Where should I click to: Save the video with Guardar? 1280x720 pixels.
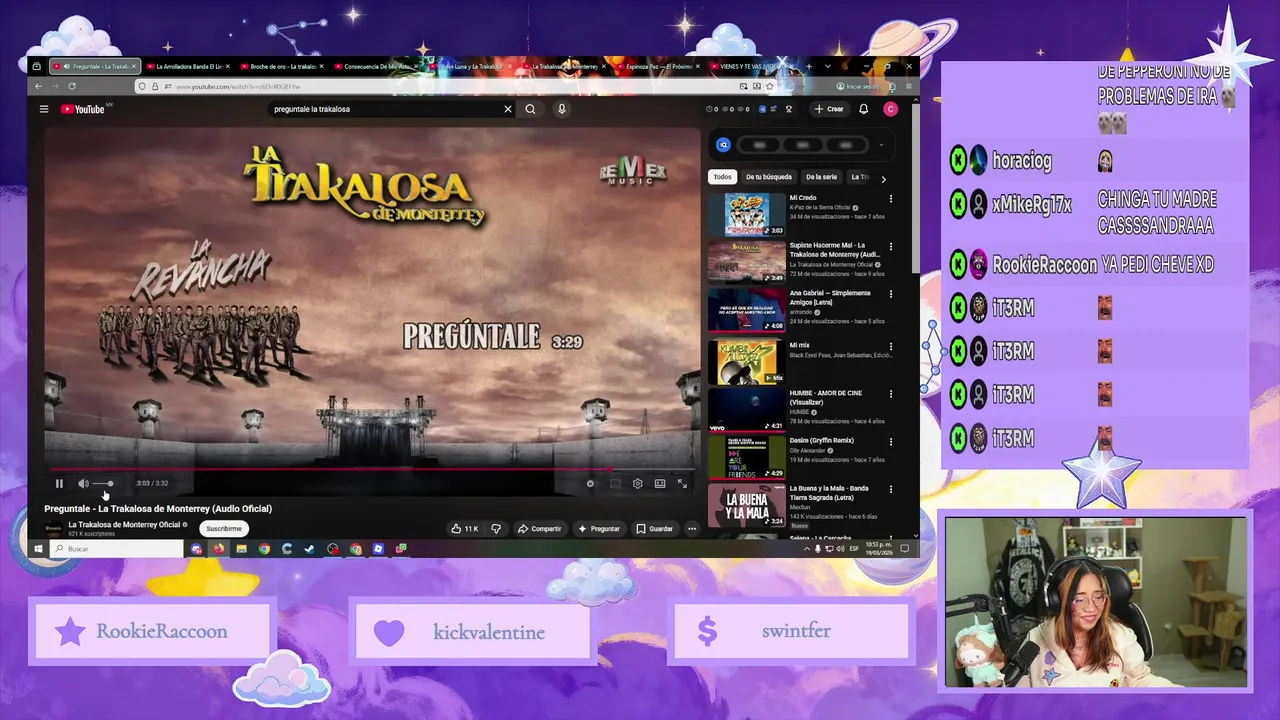(x=655, y=528)
